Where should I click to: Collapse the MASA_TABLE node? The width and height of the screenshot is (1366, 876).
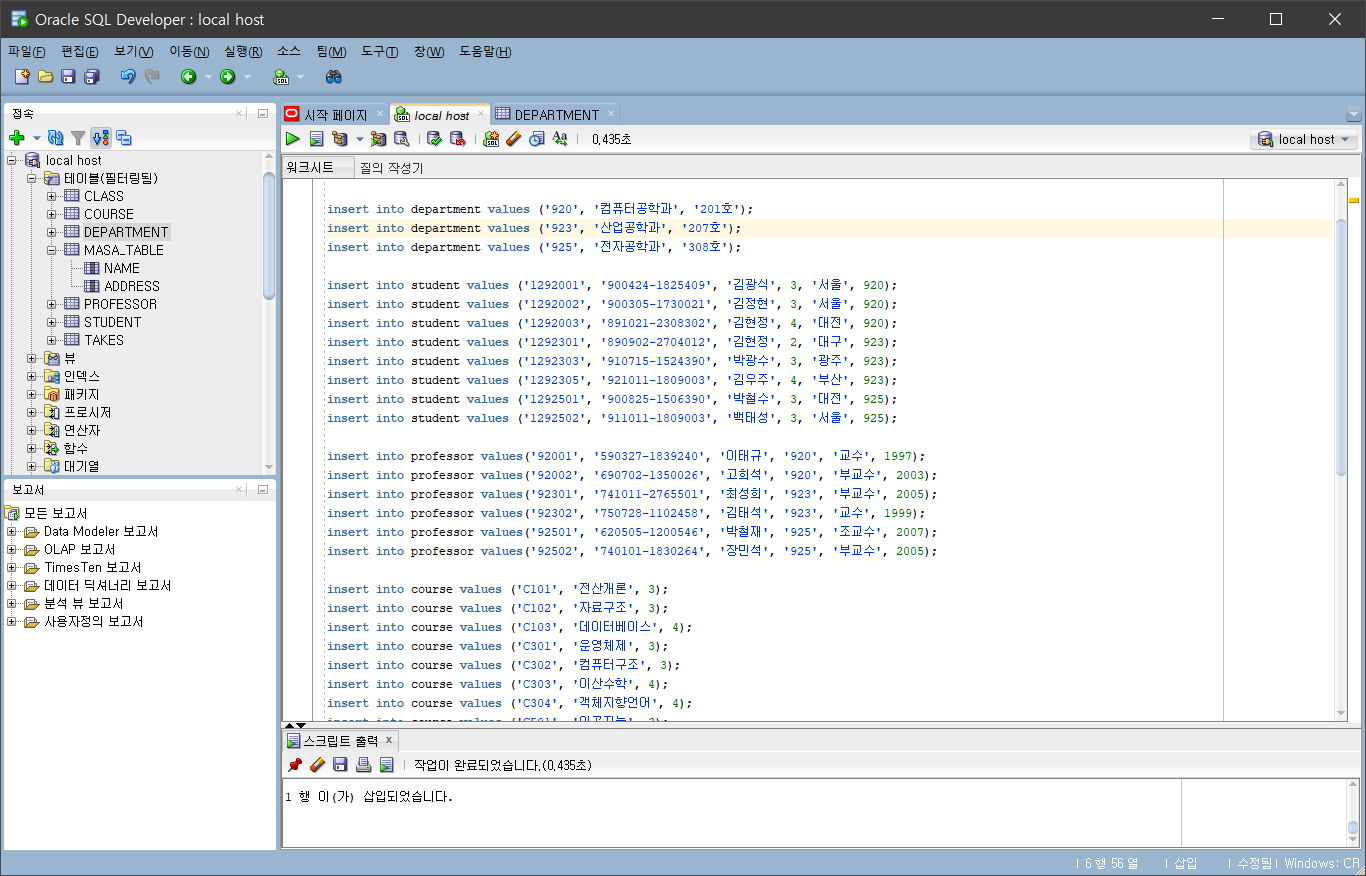[x=53, y=249]
